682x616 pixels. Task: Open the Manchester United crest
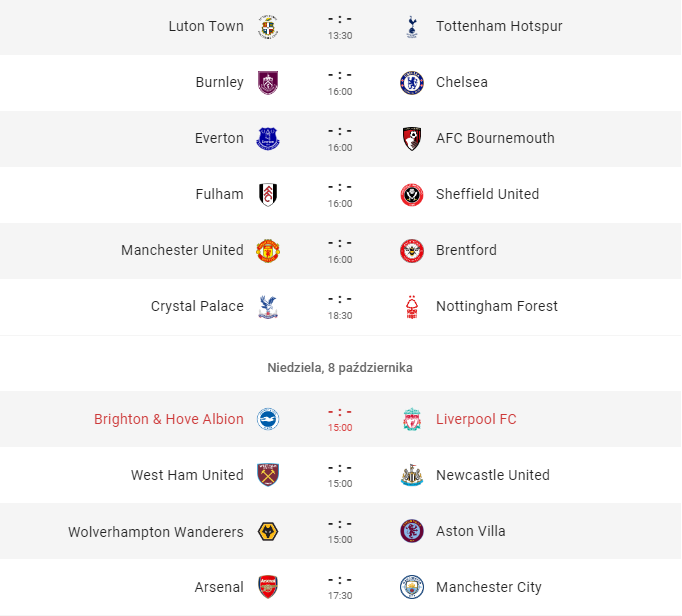[x=268, y=251]
